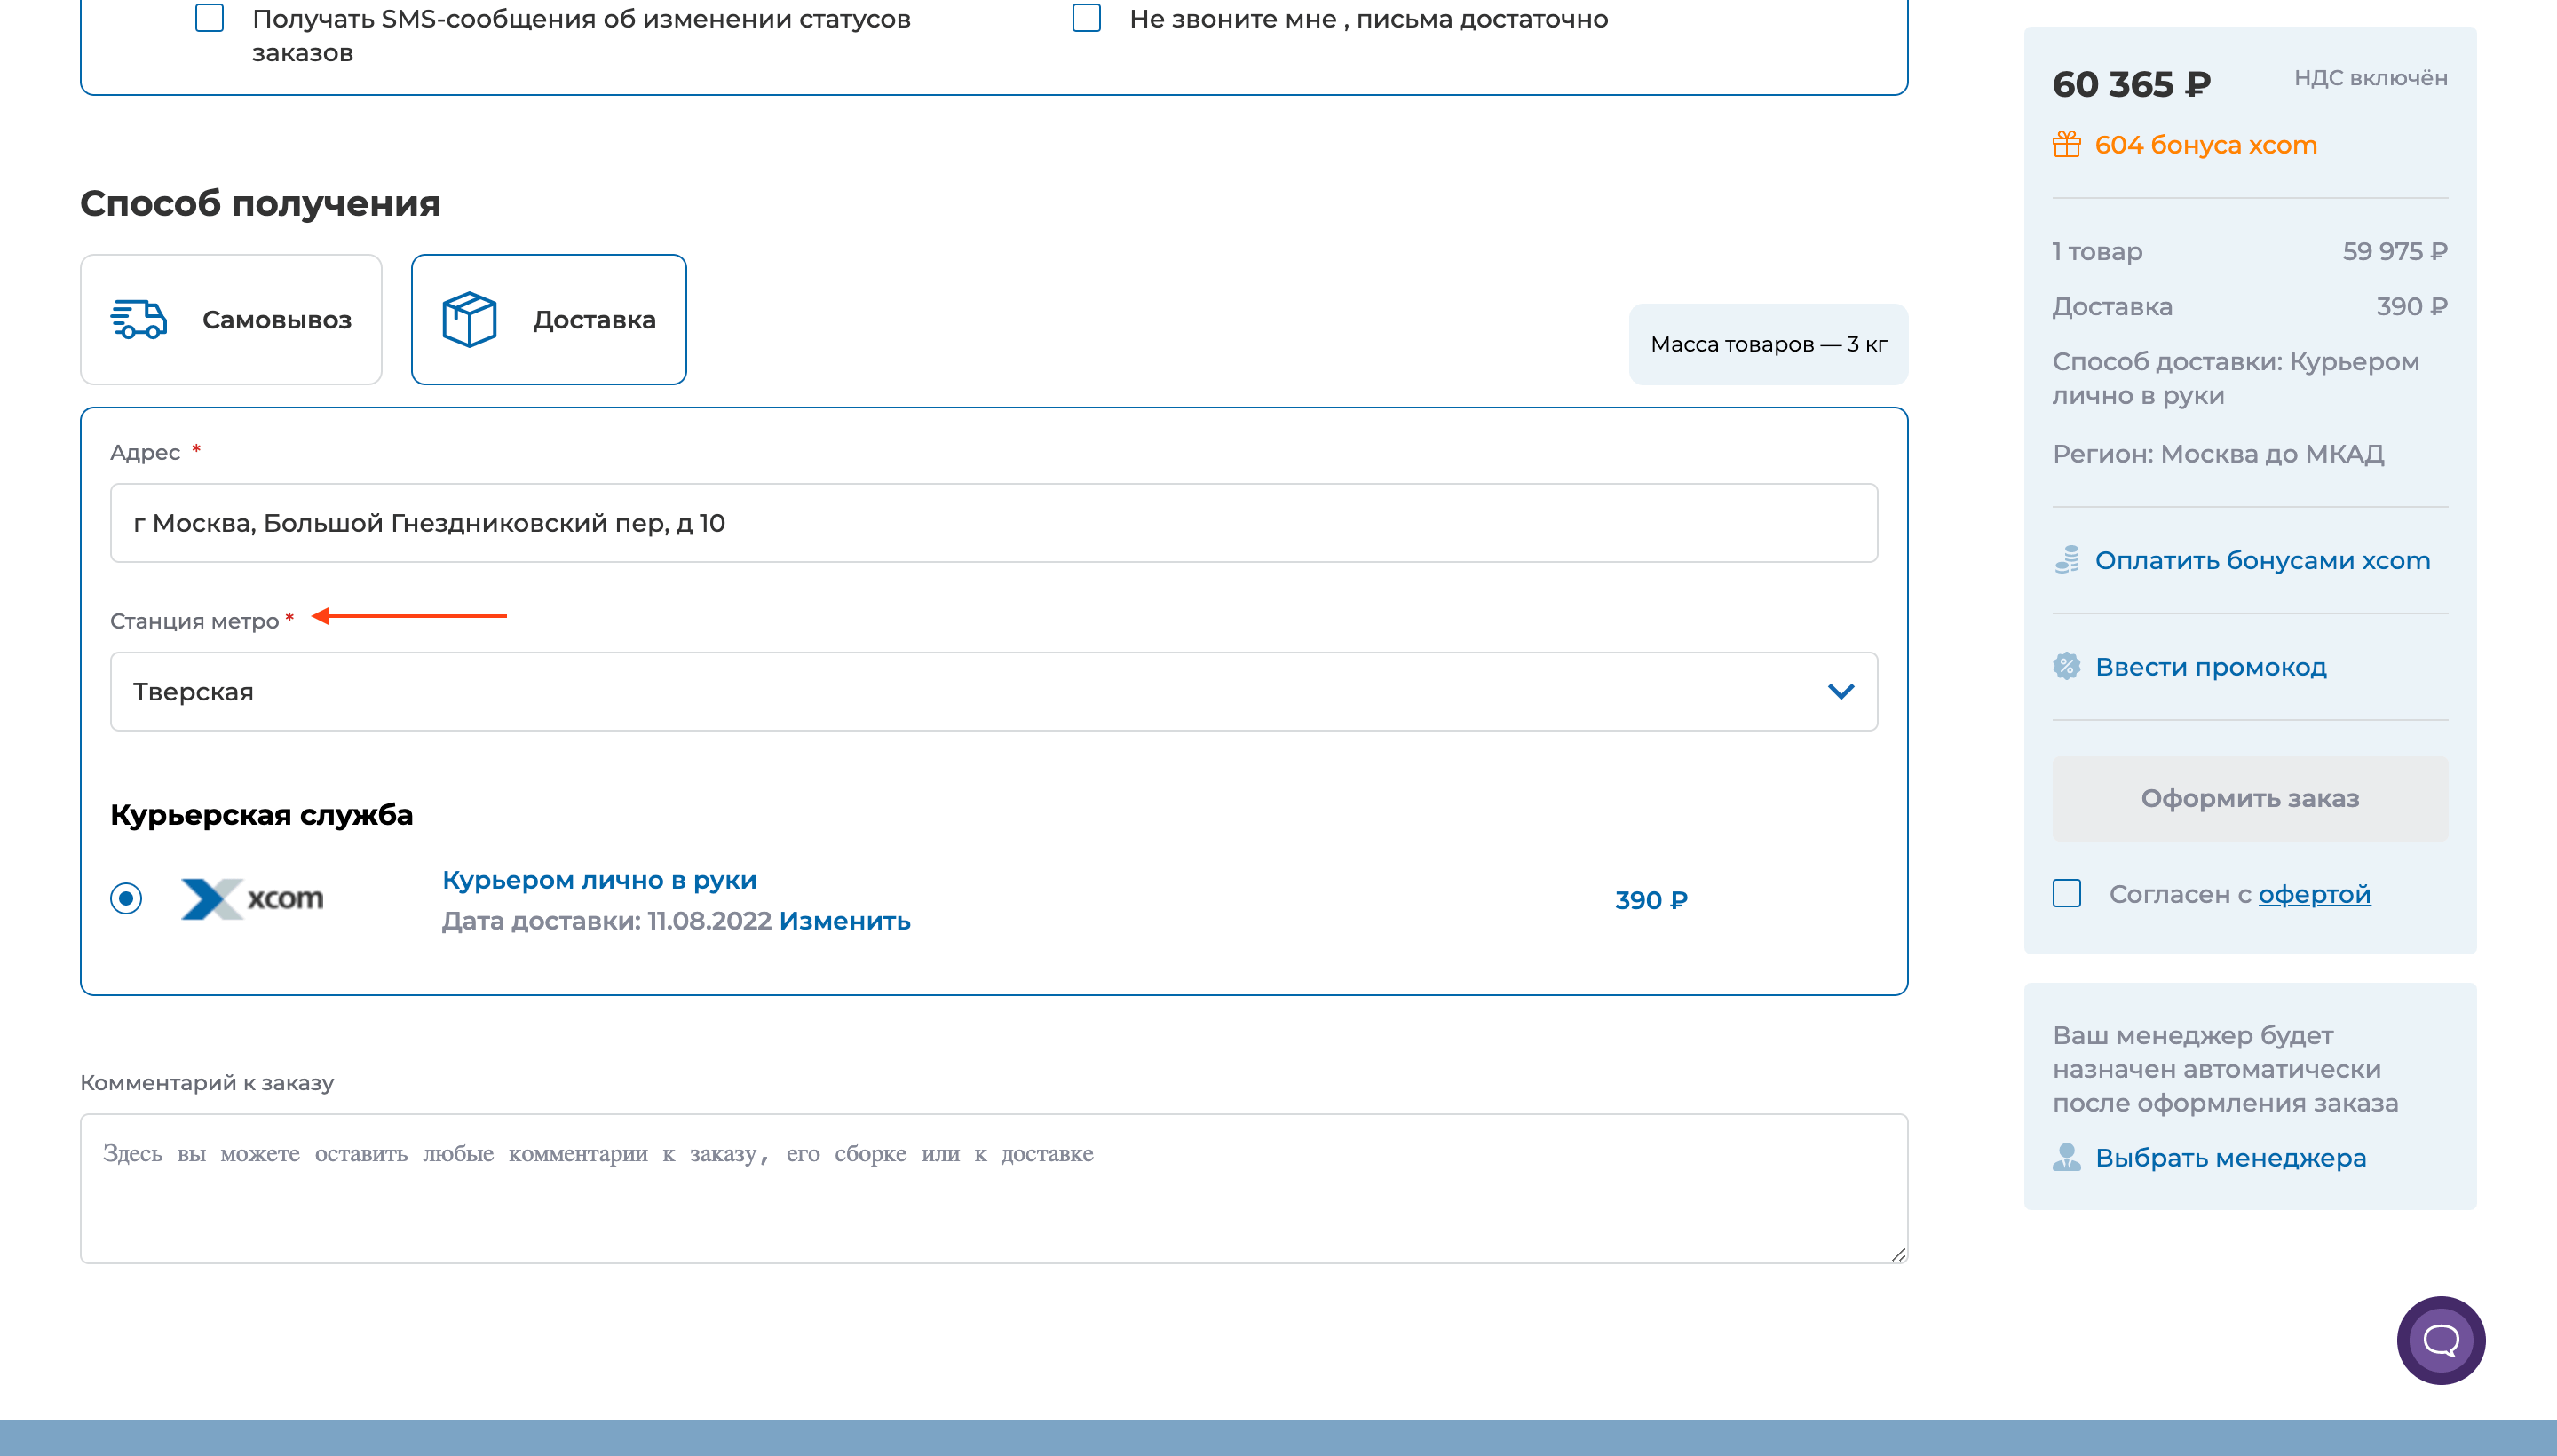2557x1456 pixels.
Task: Click 'НДС включён' label
Action: tap(2370, 78)
